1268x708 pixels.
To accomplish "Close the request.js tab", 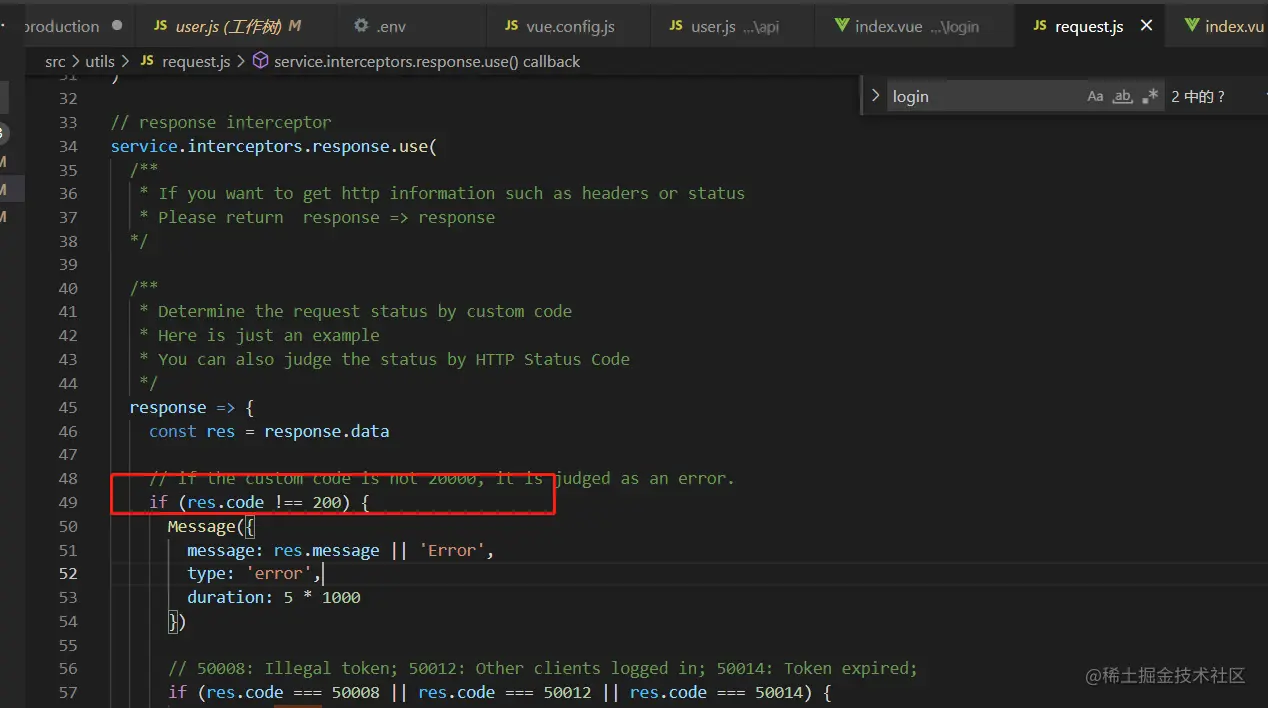I will [x=1146, y=26].
